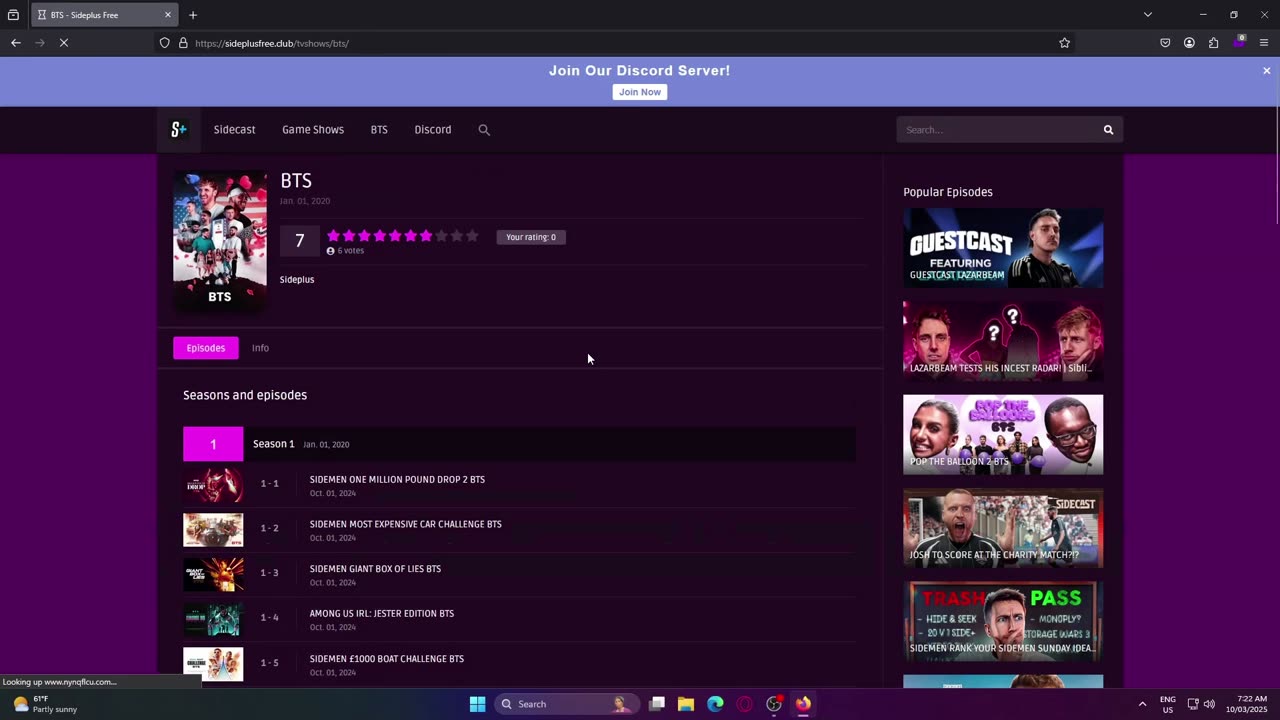Open Task View on taskbar

point(657,704)
